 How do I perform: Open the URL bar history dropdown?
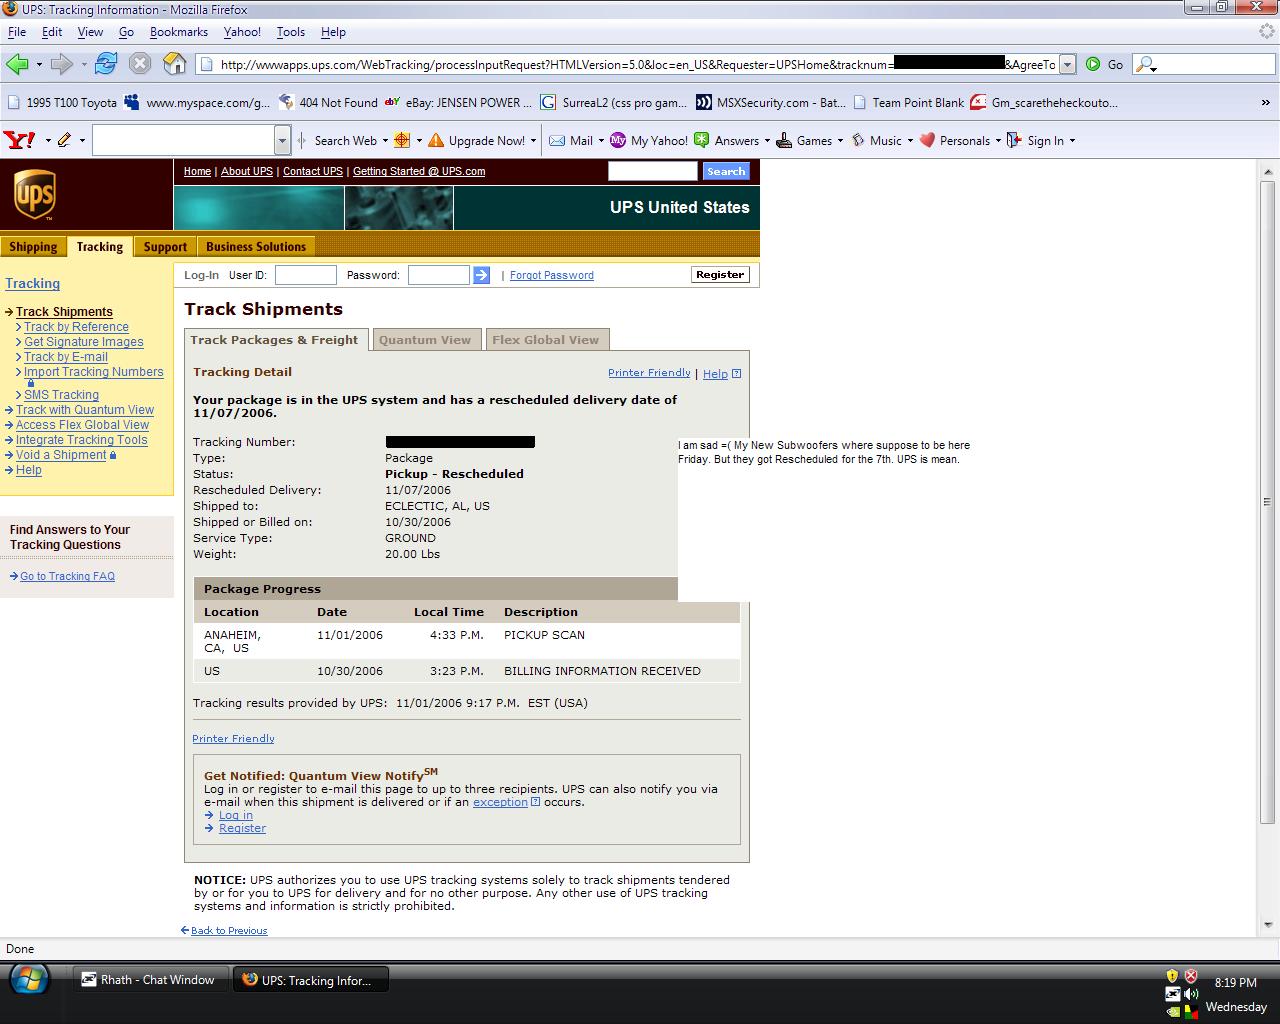coord(1067,64)
